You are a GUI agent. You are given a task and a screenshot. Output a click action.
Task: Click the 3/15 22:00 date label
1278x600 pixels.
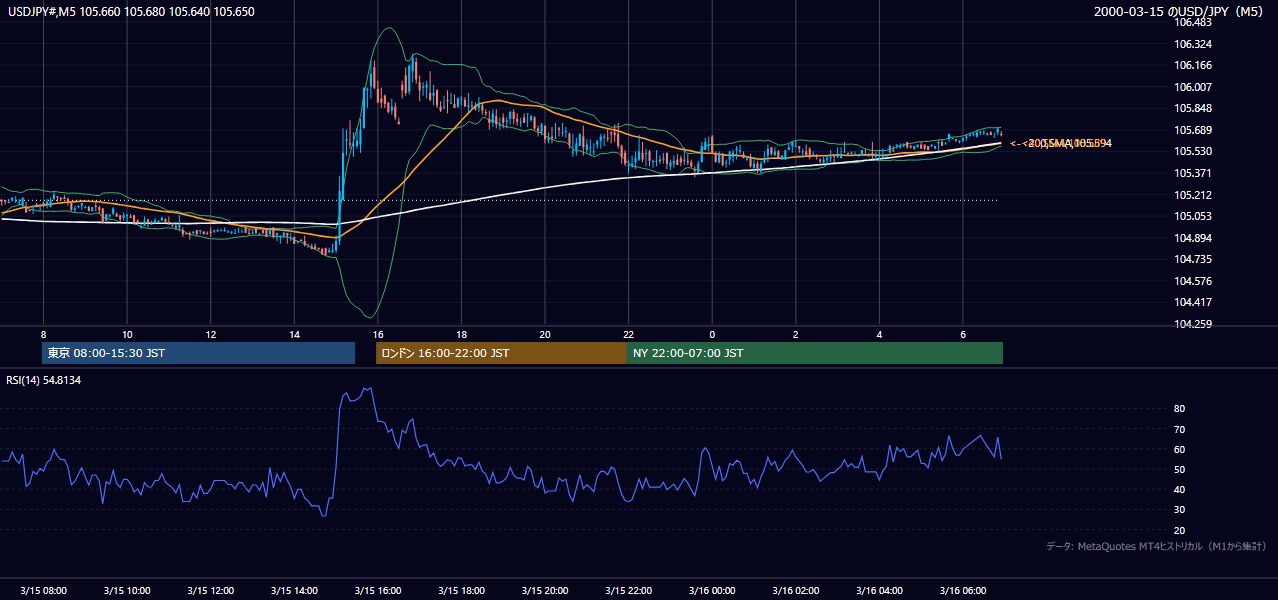628,591
